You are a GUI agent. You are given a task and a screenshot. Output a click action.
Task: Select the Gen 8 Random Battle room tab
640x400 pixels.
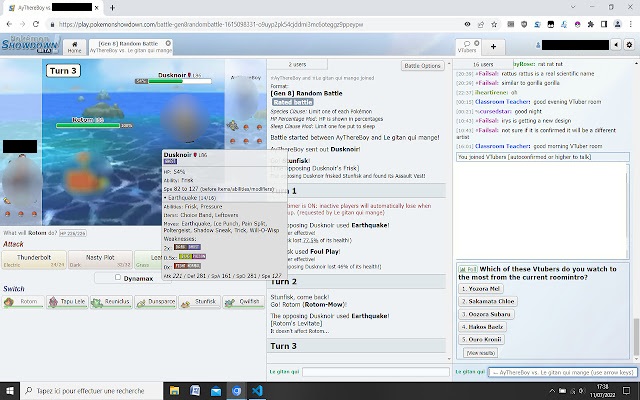pyautogui.click(x=130, y=47)
